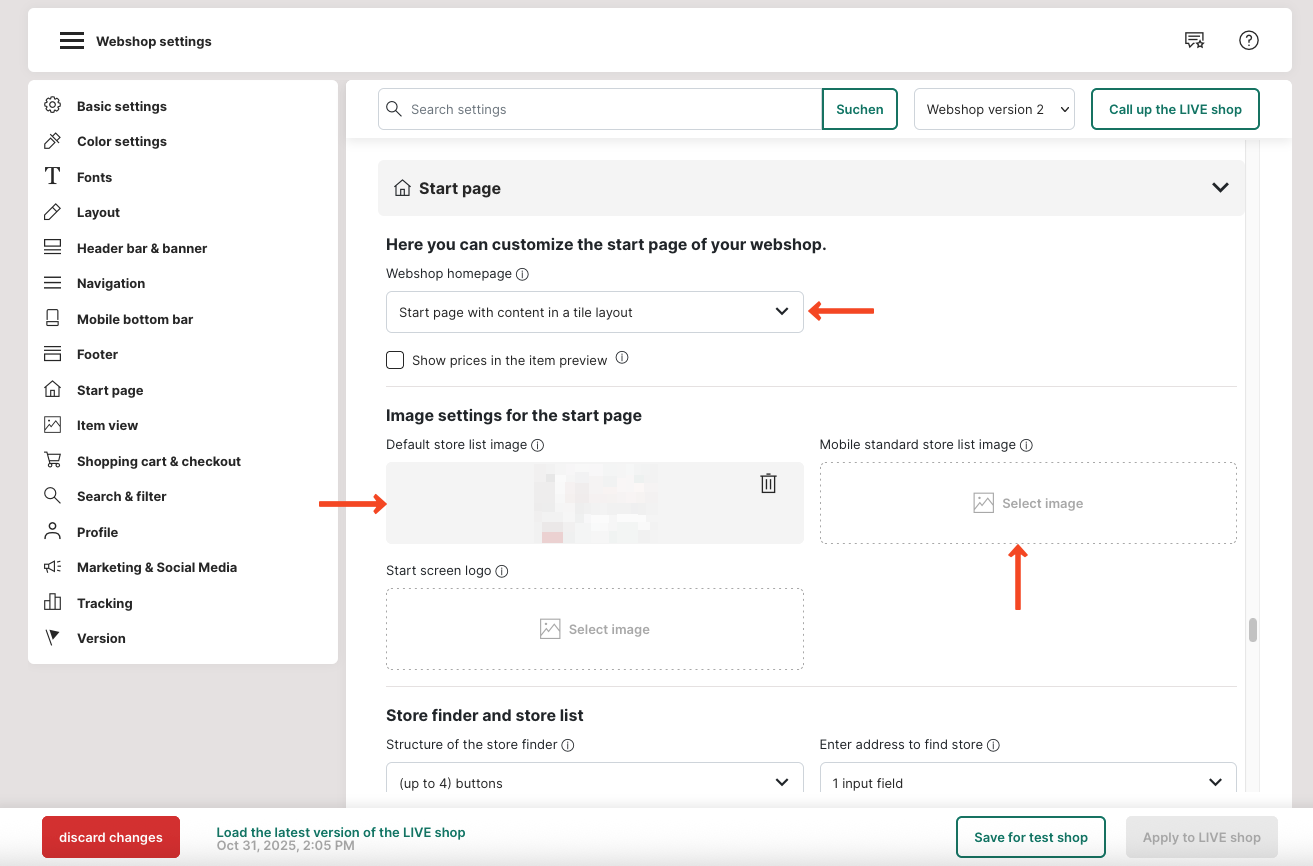Image resolution: width=1313 pixels, height=866 pixels.
Task: Collapse the Start page section
Action: tap(1220, 188)
